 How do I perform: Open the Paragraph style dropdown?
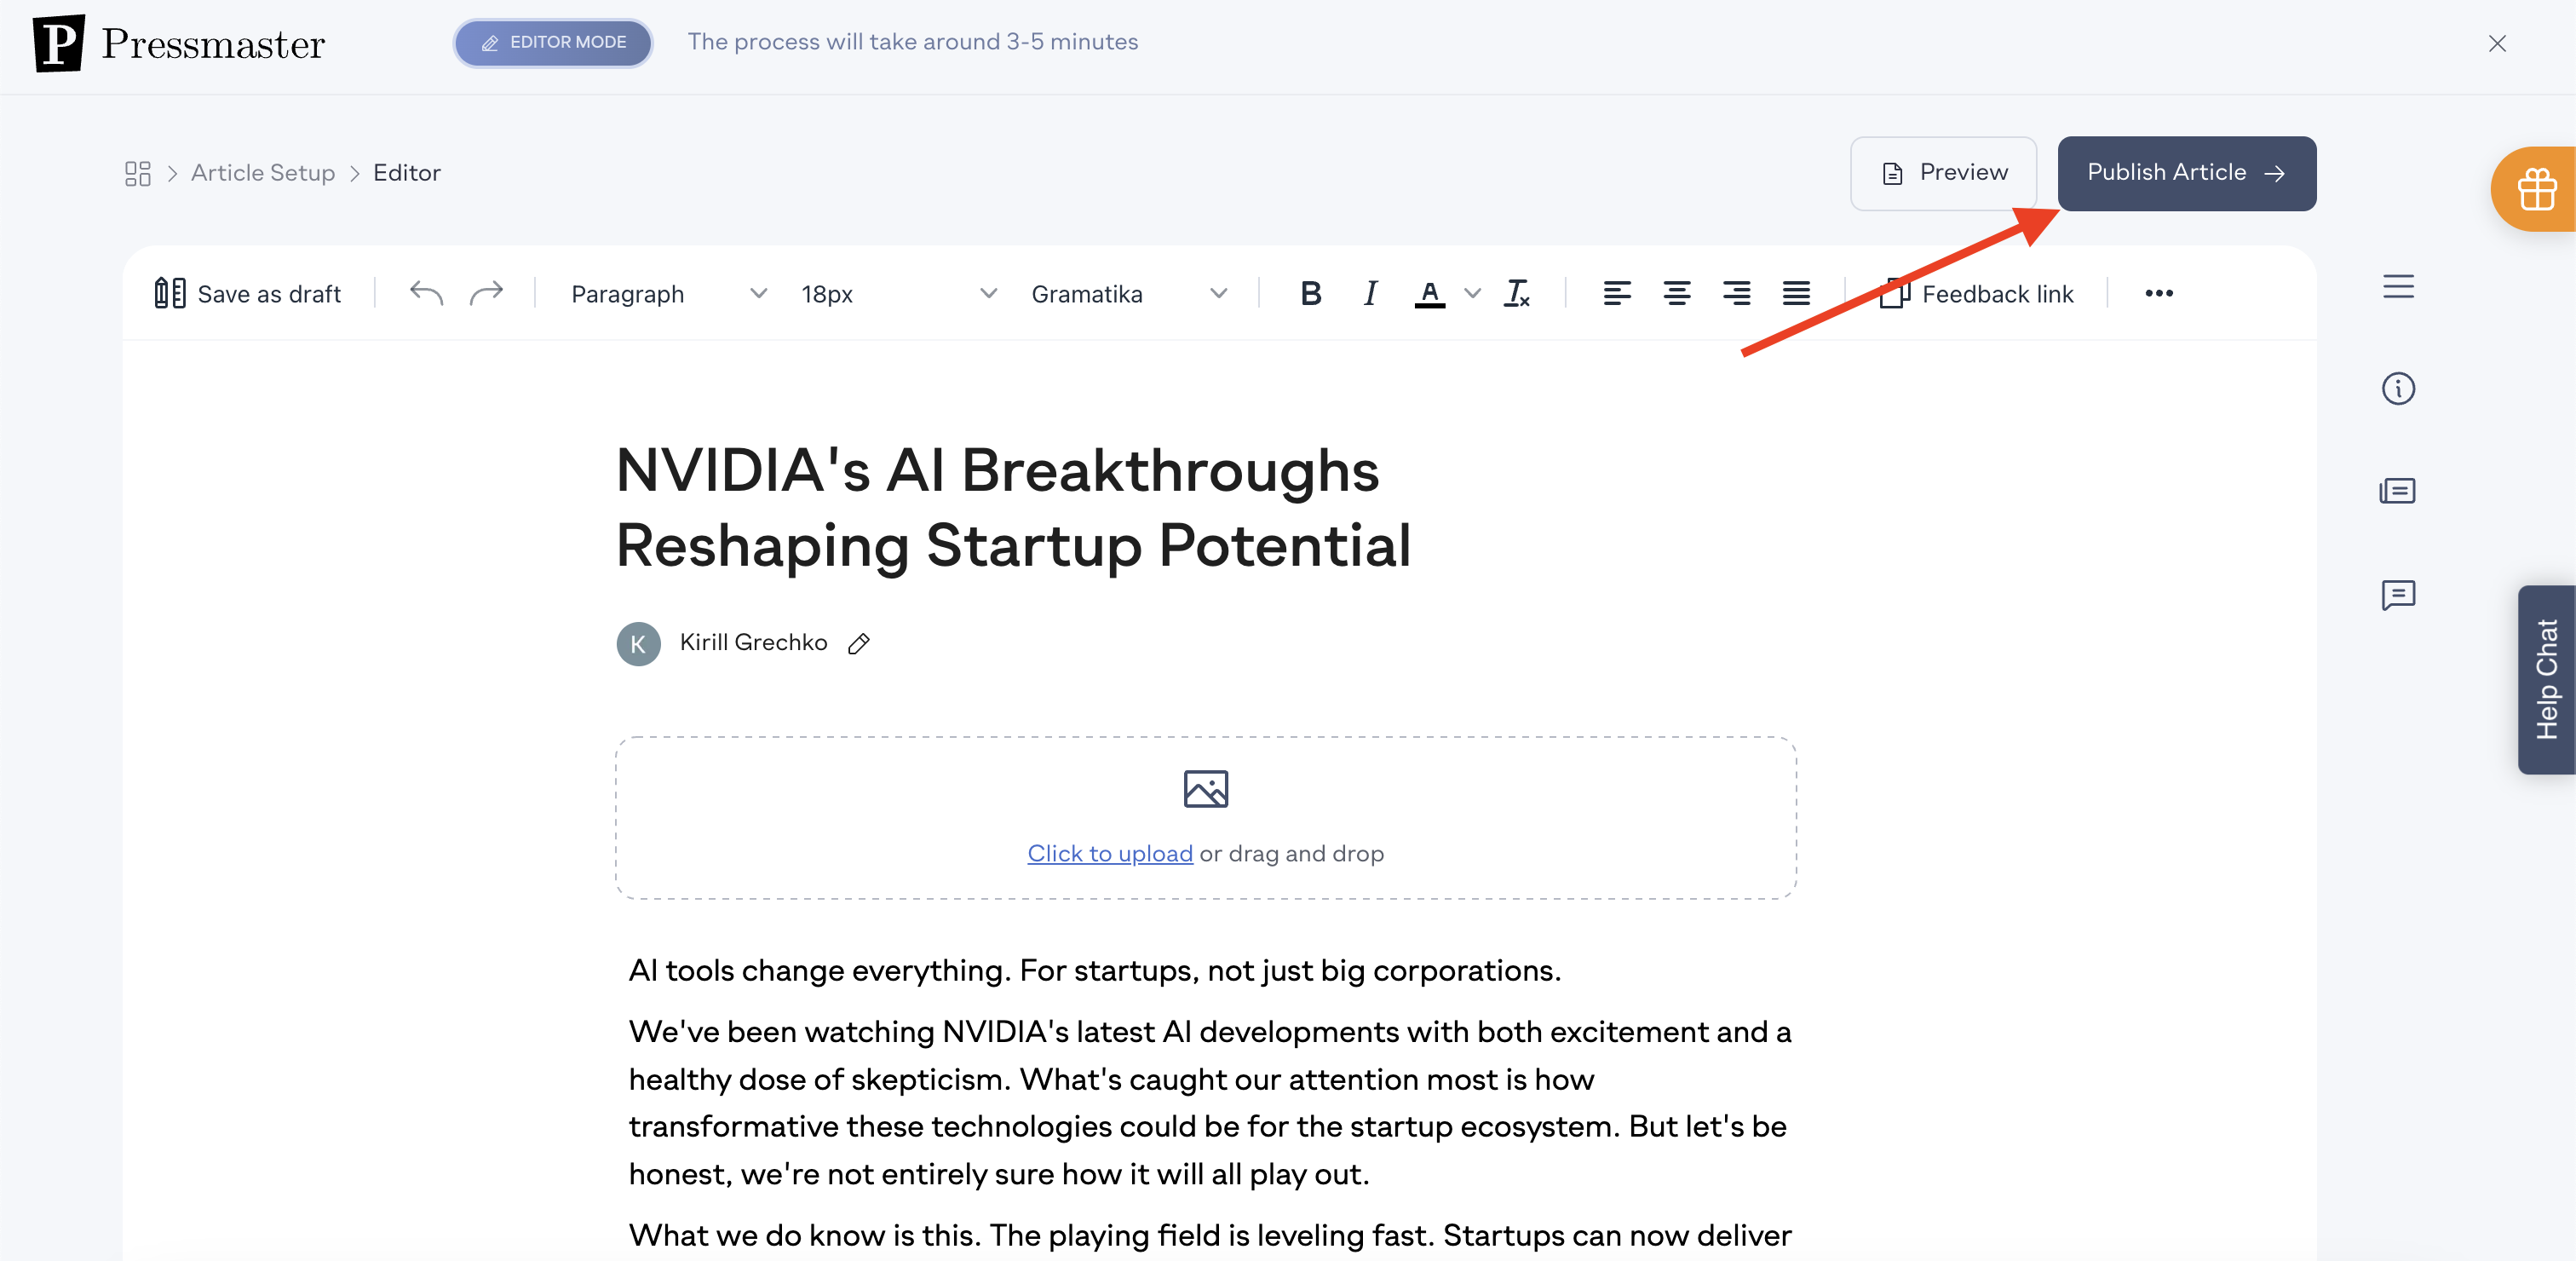669,294
